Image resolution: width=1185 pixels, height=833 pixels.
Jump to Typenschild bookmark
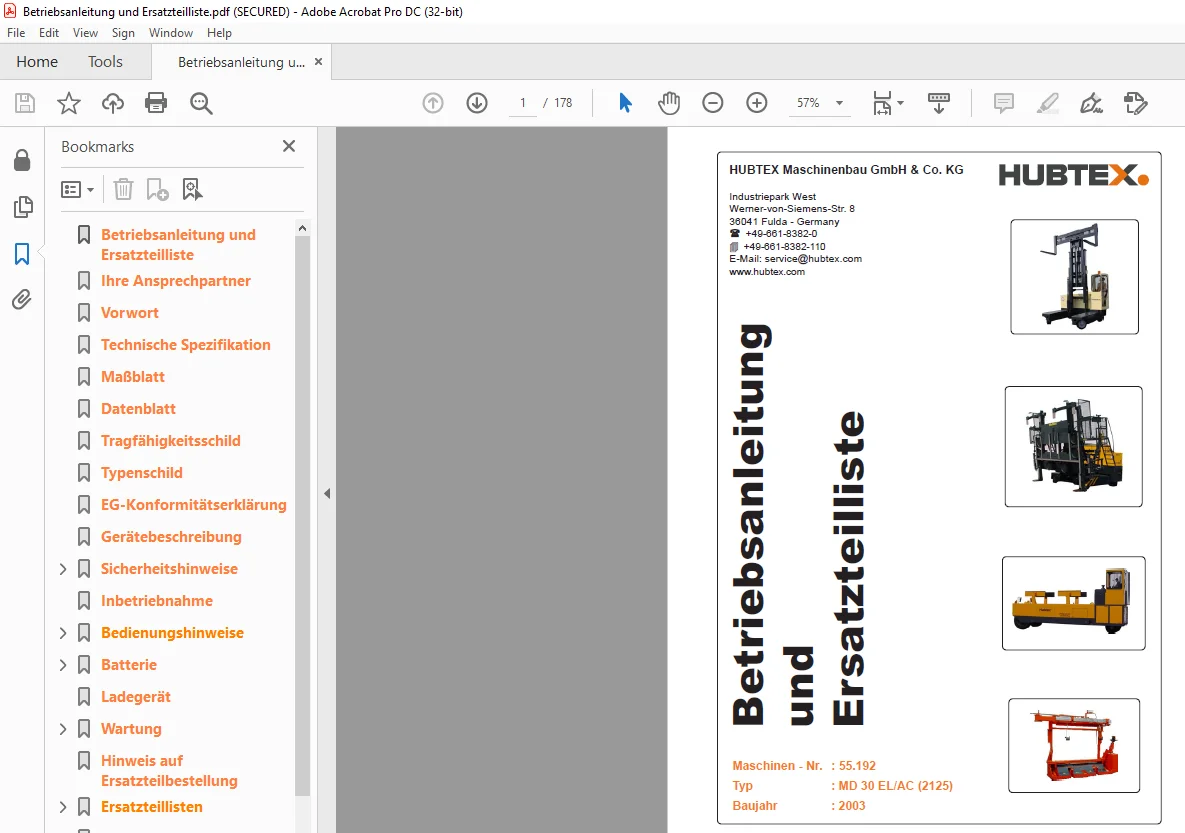pyautogui.click(x=142, y=473)
